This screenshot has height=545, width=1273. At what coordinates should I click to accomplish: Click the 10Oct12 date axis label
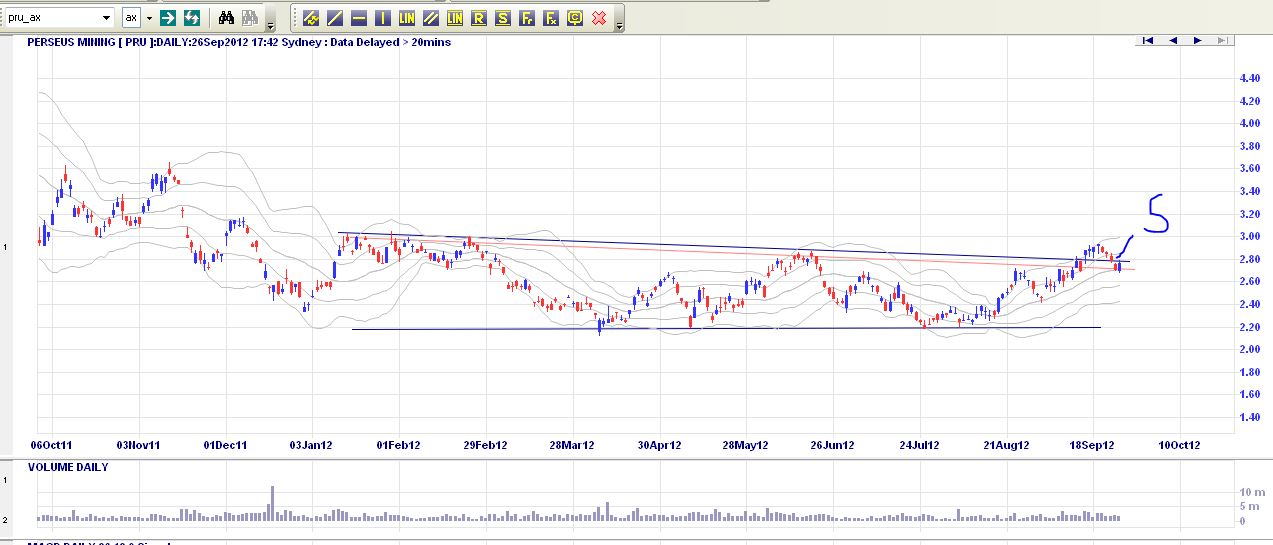point(1178,444)
